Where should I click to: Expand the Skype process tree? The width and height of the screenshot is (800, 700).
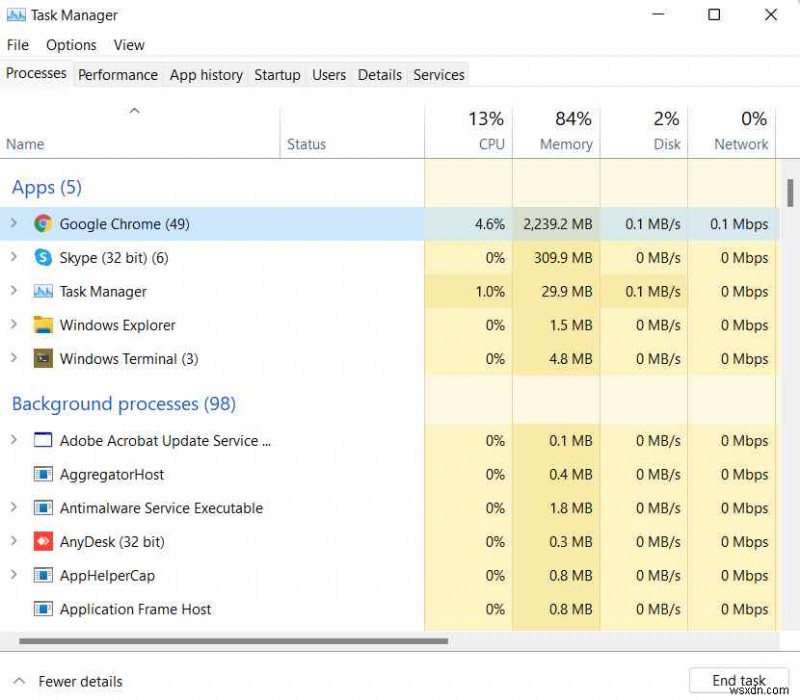pos(15,257)
